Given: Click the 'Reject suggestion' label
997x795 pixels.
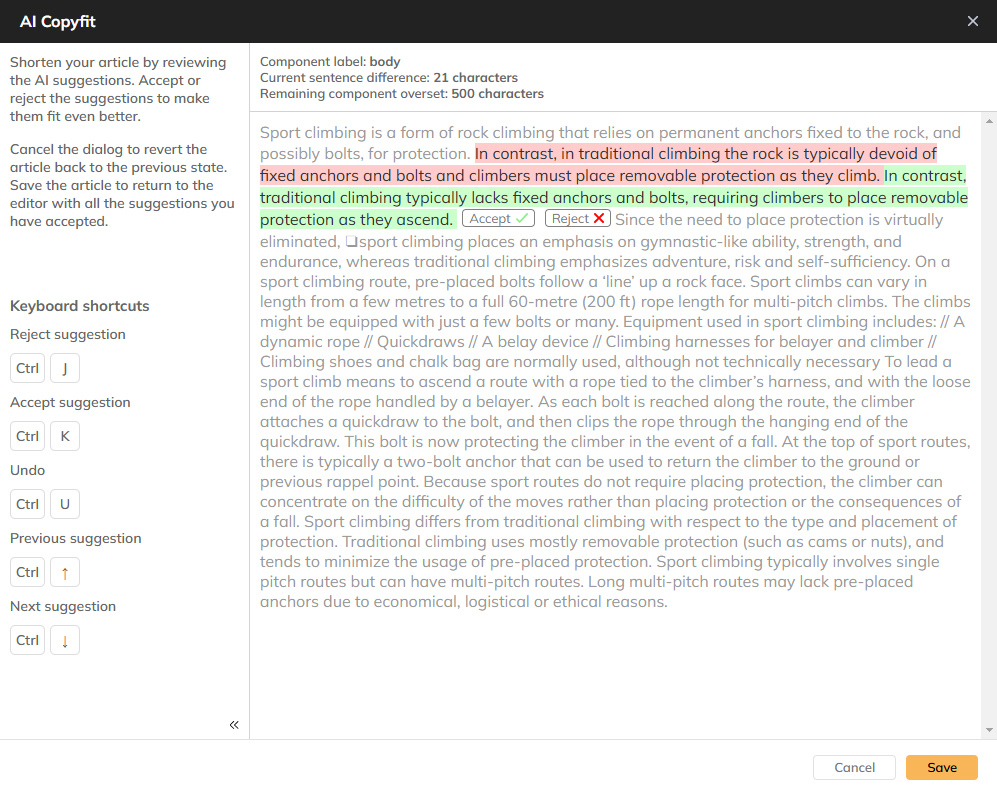Looking at the screenshot, I should click(67, 335).
